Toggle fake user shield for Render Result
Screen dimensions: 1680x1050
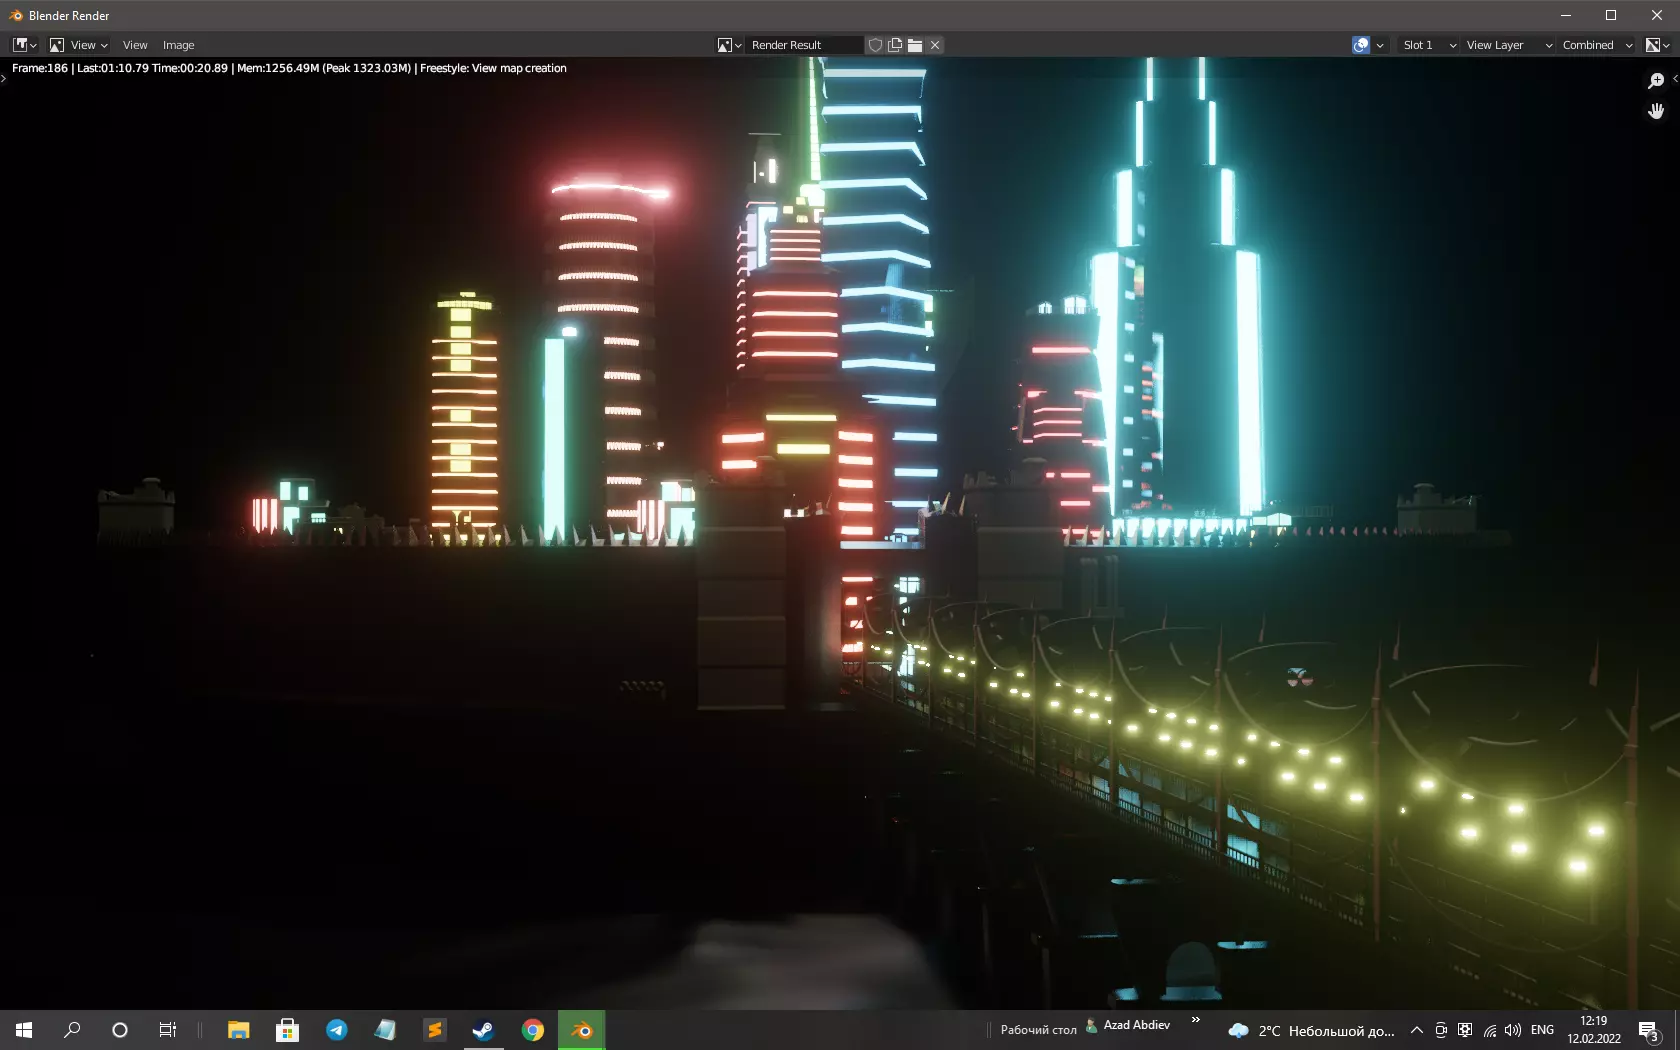coord(875,45)
